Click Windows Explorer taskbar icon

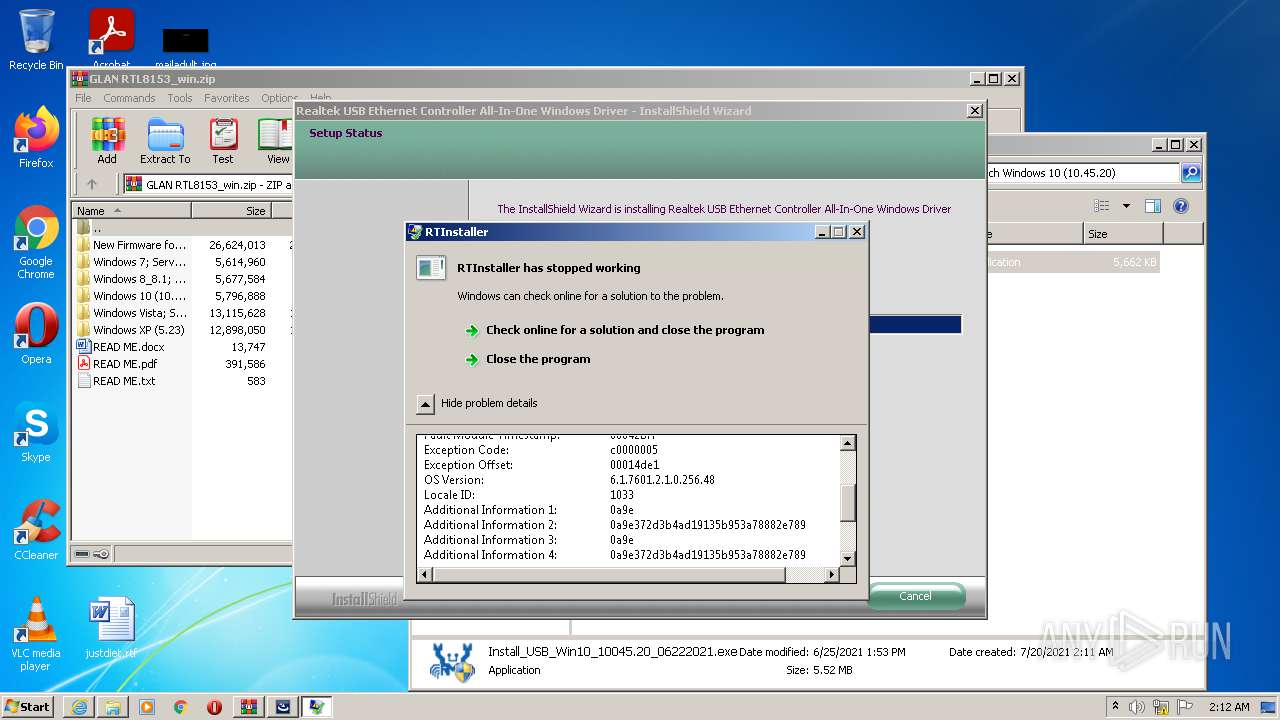point(113,707)
